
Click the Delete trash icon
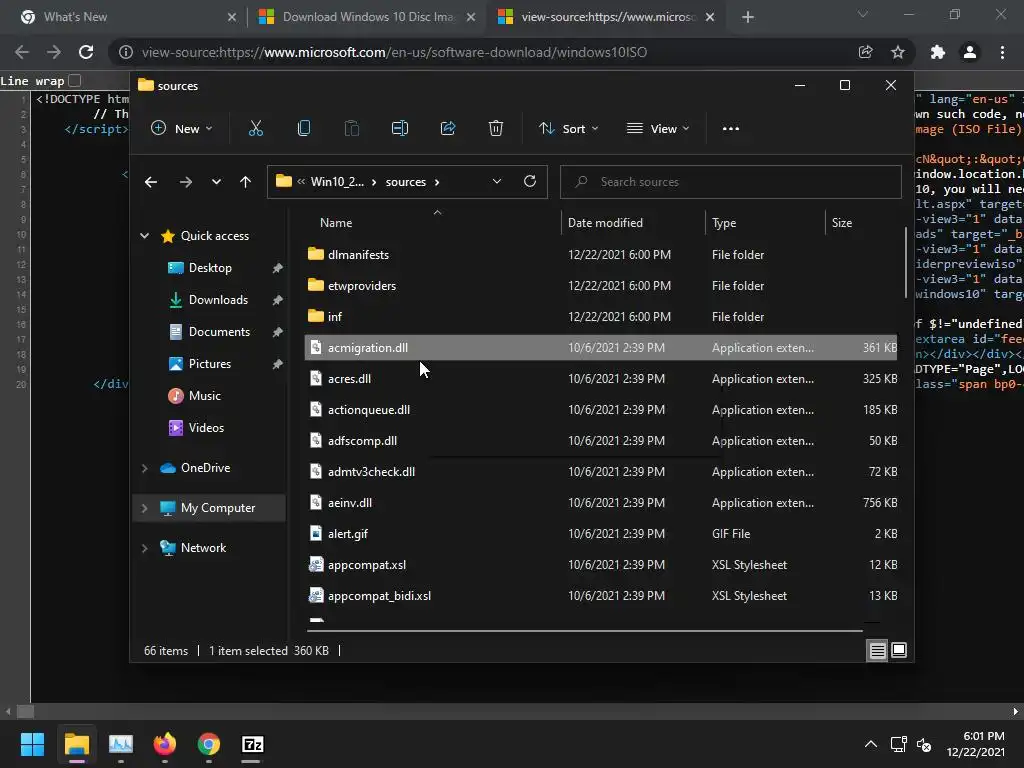(x=496, y=129)
